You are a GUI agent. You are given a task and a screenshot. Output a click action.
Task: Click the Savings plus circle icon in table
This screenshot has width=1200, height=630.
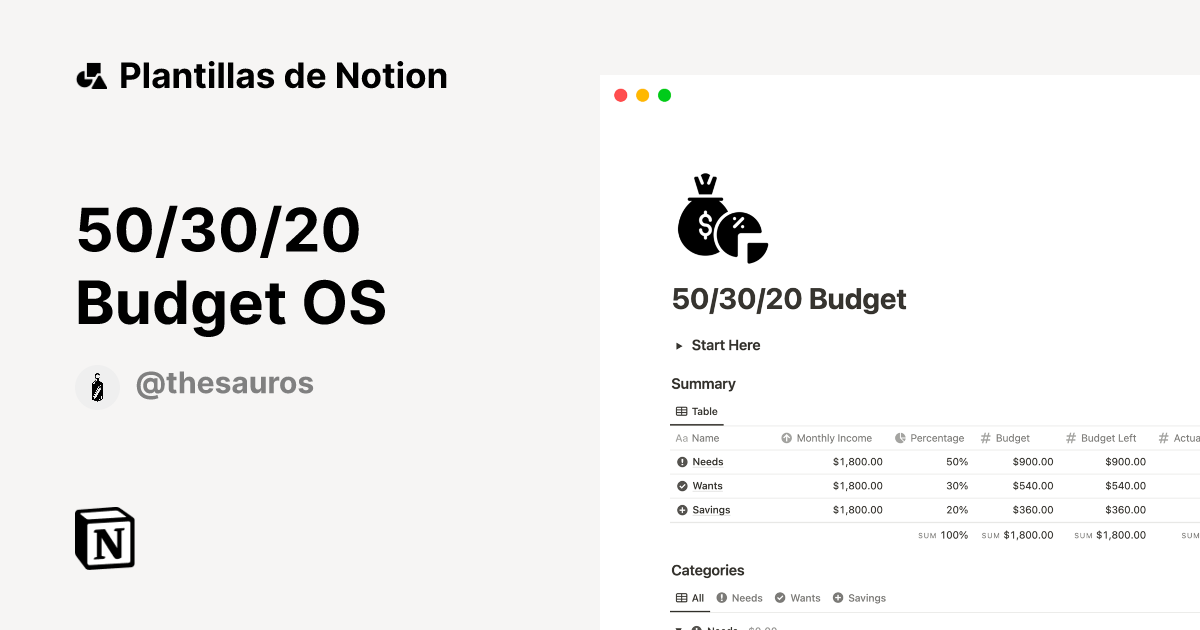[680, 509]
